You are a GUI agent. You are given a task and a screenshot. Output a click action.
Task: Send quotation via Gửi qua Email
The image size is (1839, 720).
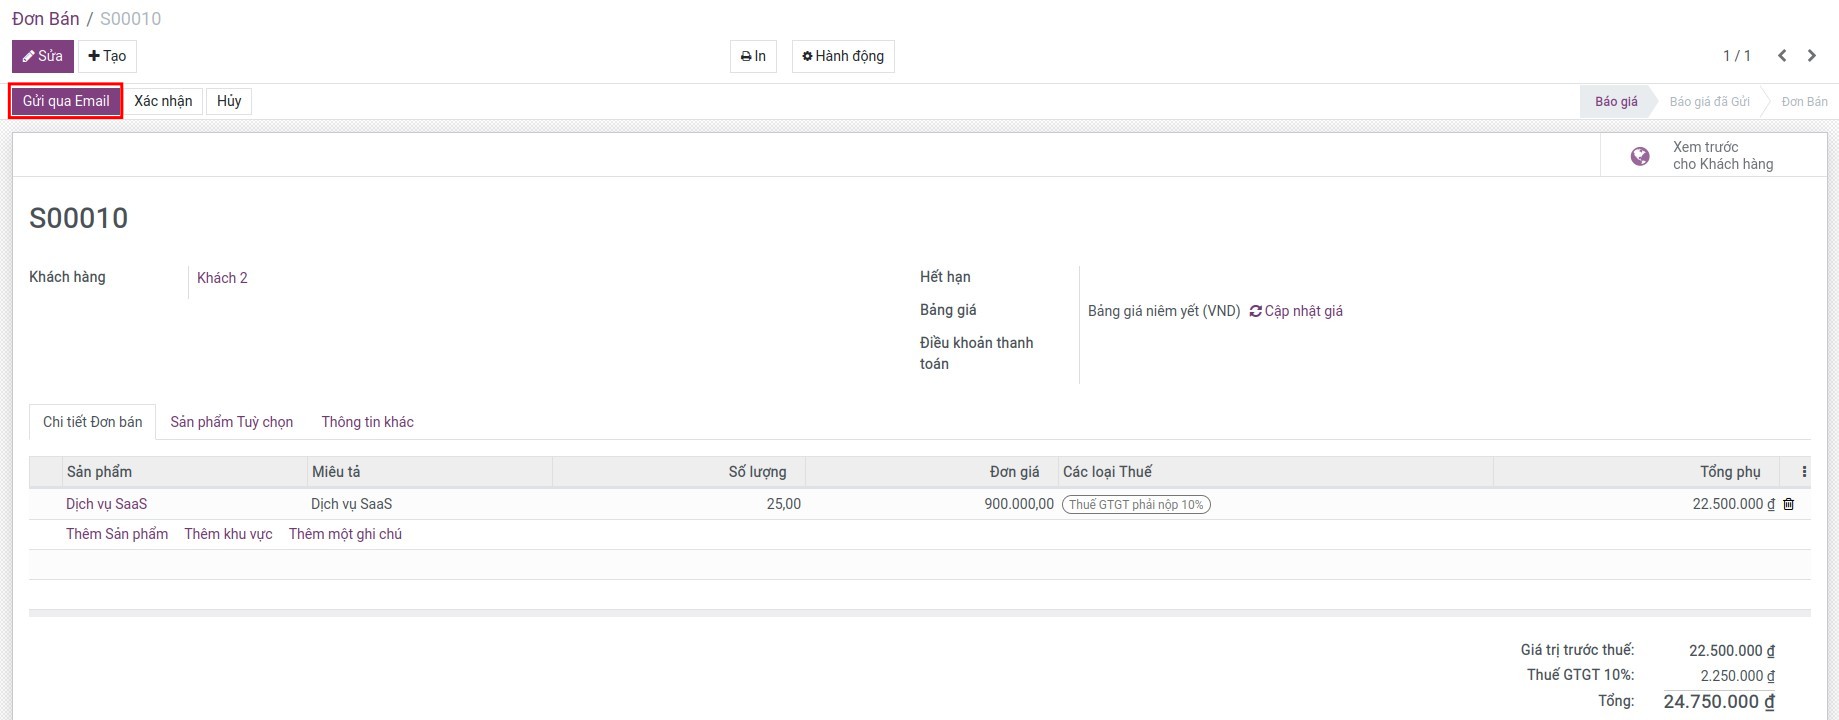(66, 101)
